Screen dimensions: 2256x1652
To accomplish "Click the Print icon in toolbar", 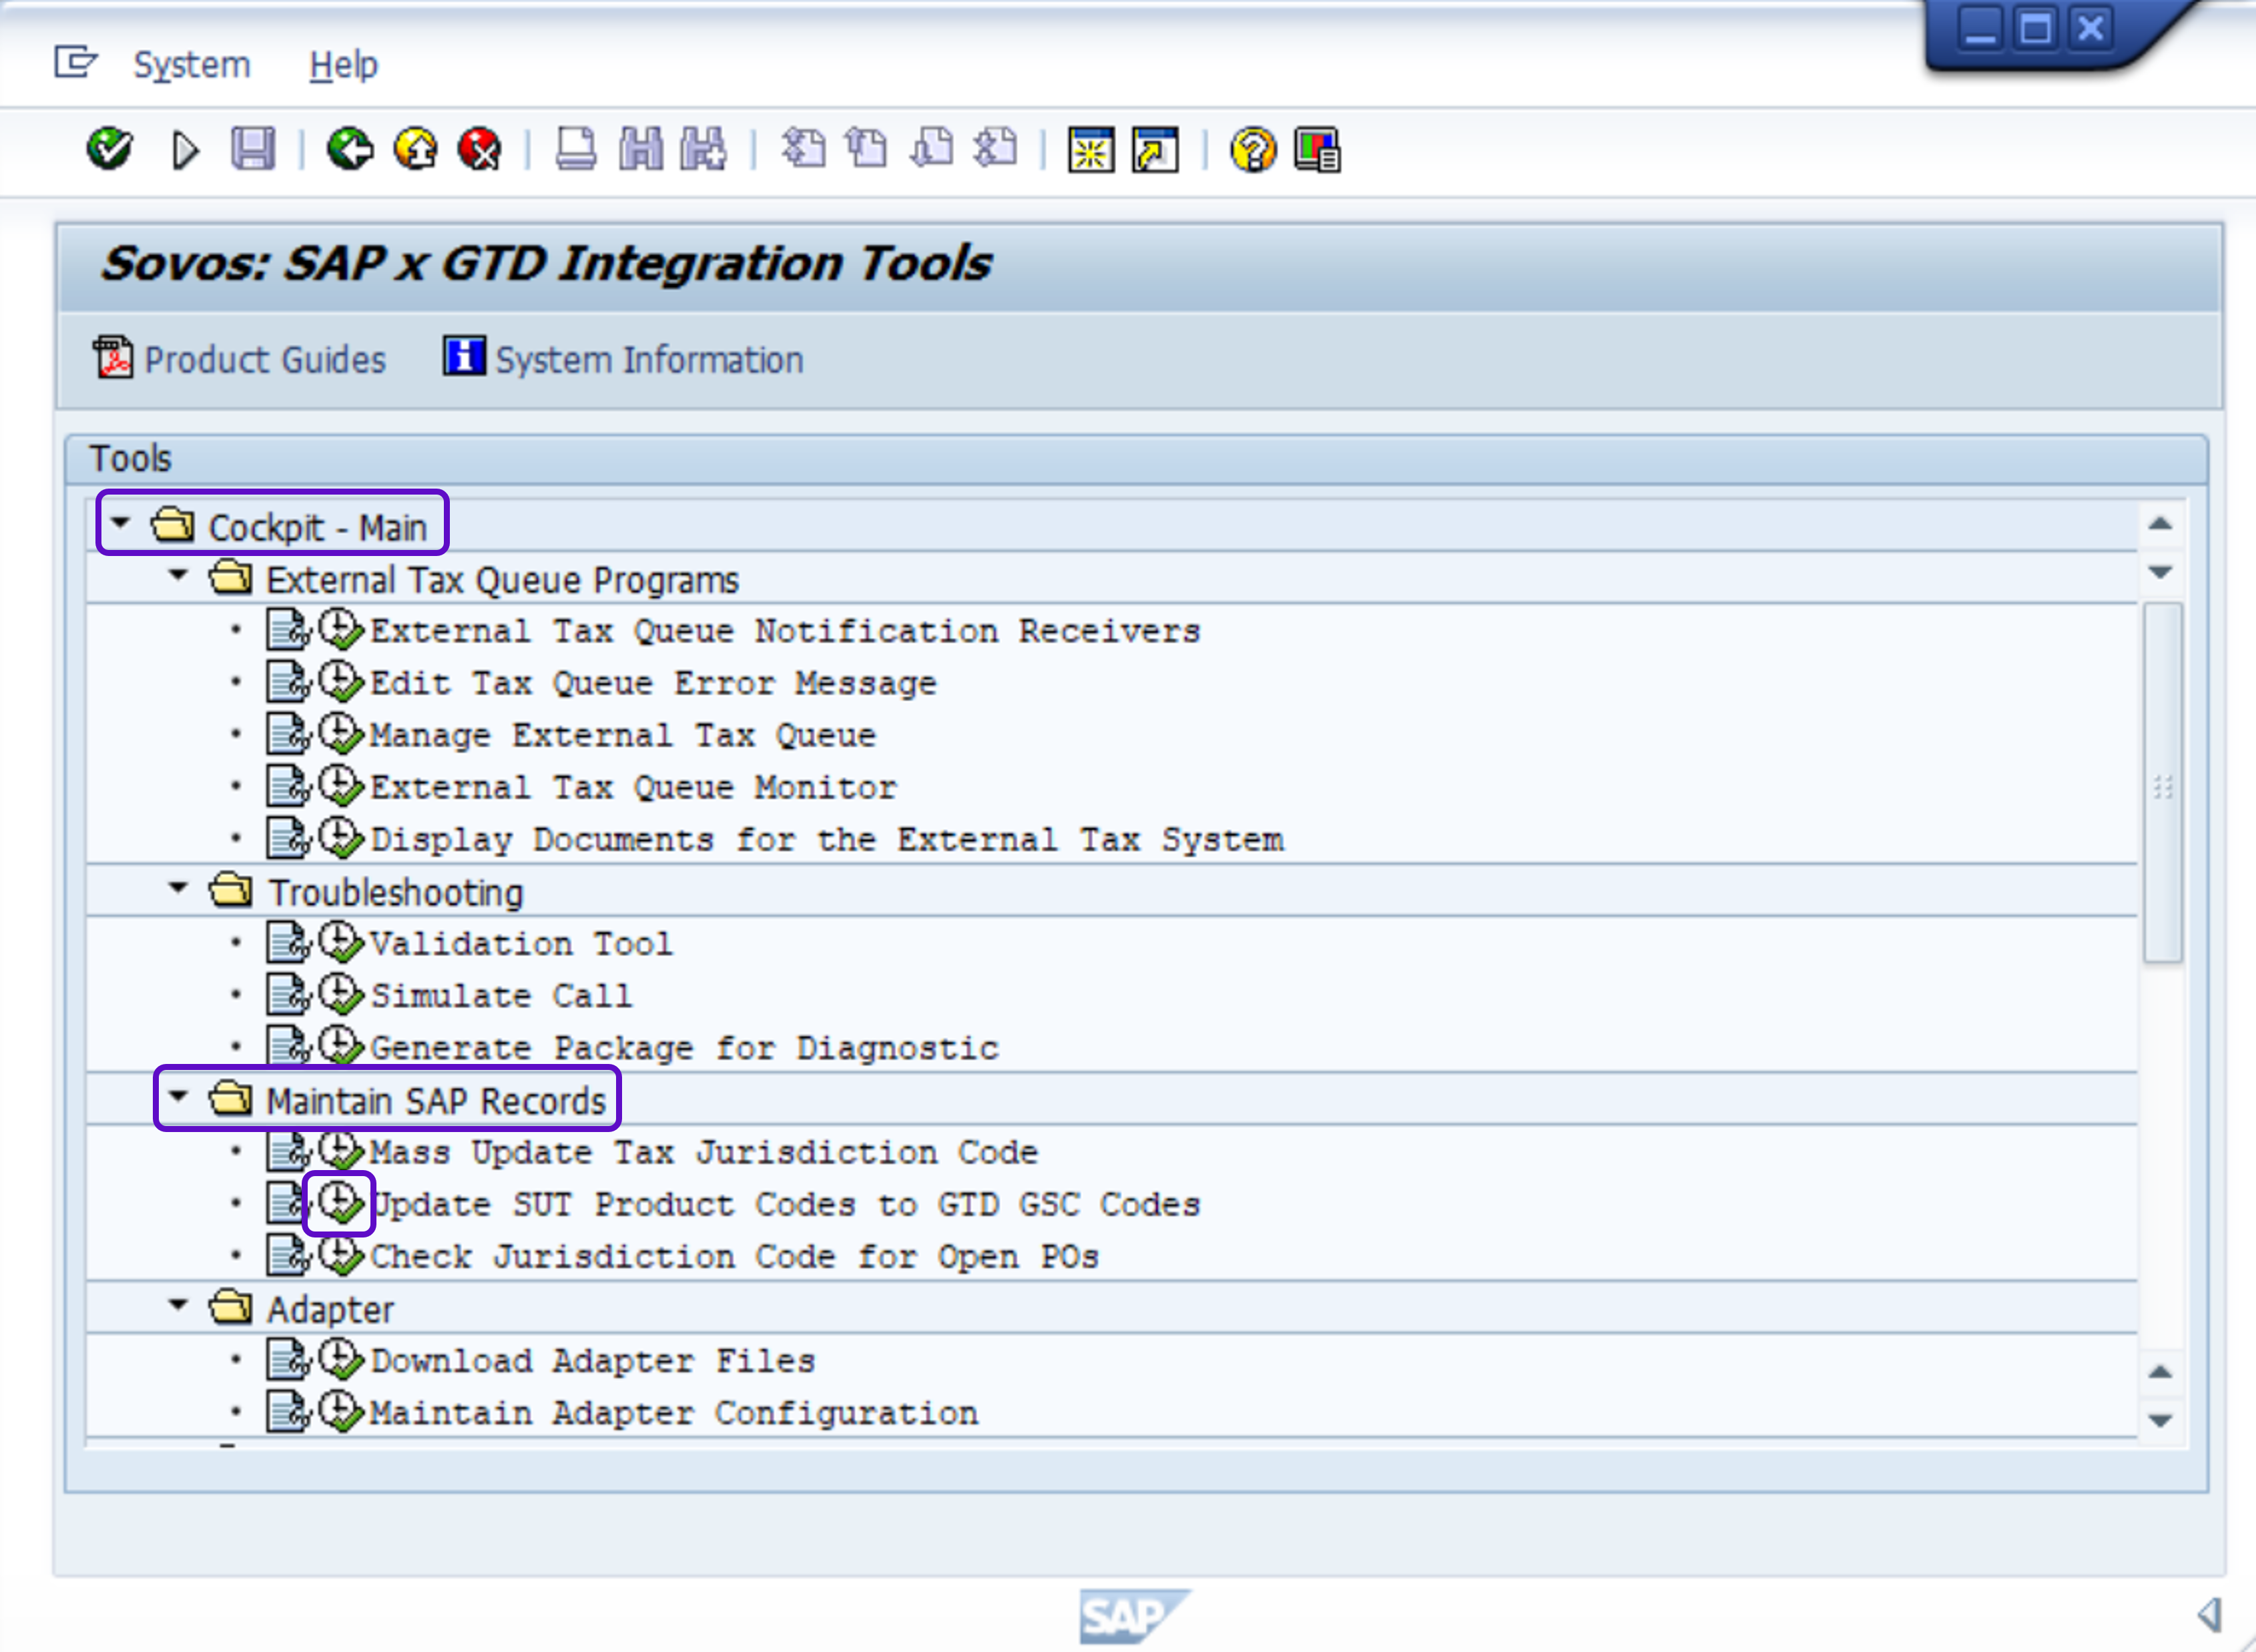I will pyautogui.click(x=575, y=150).
